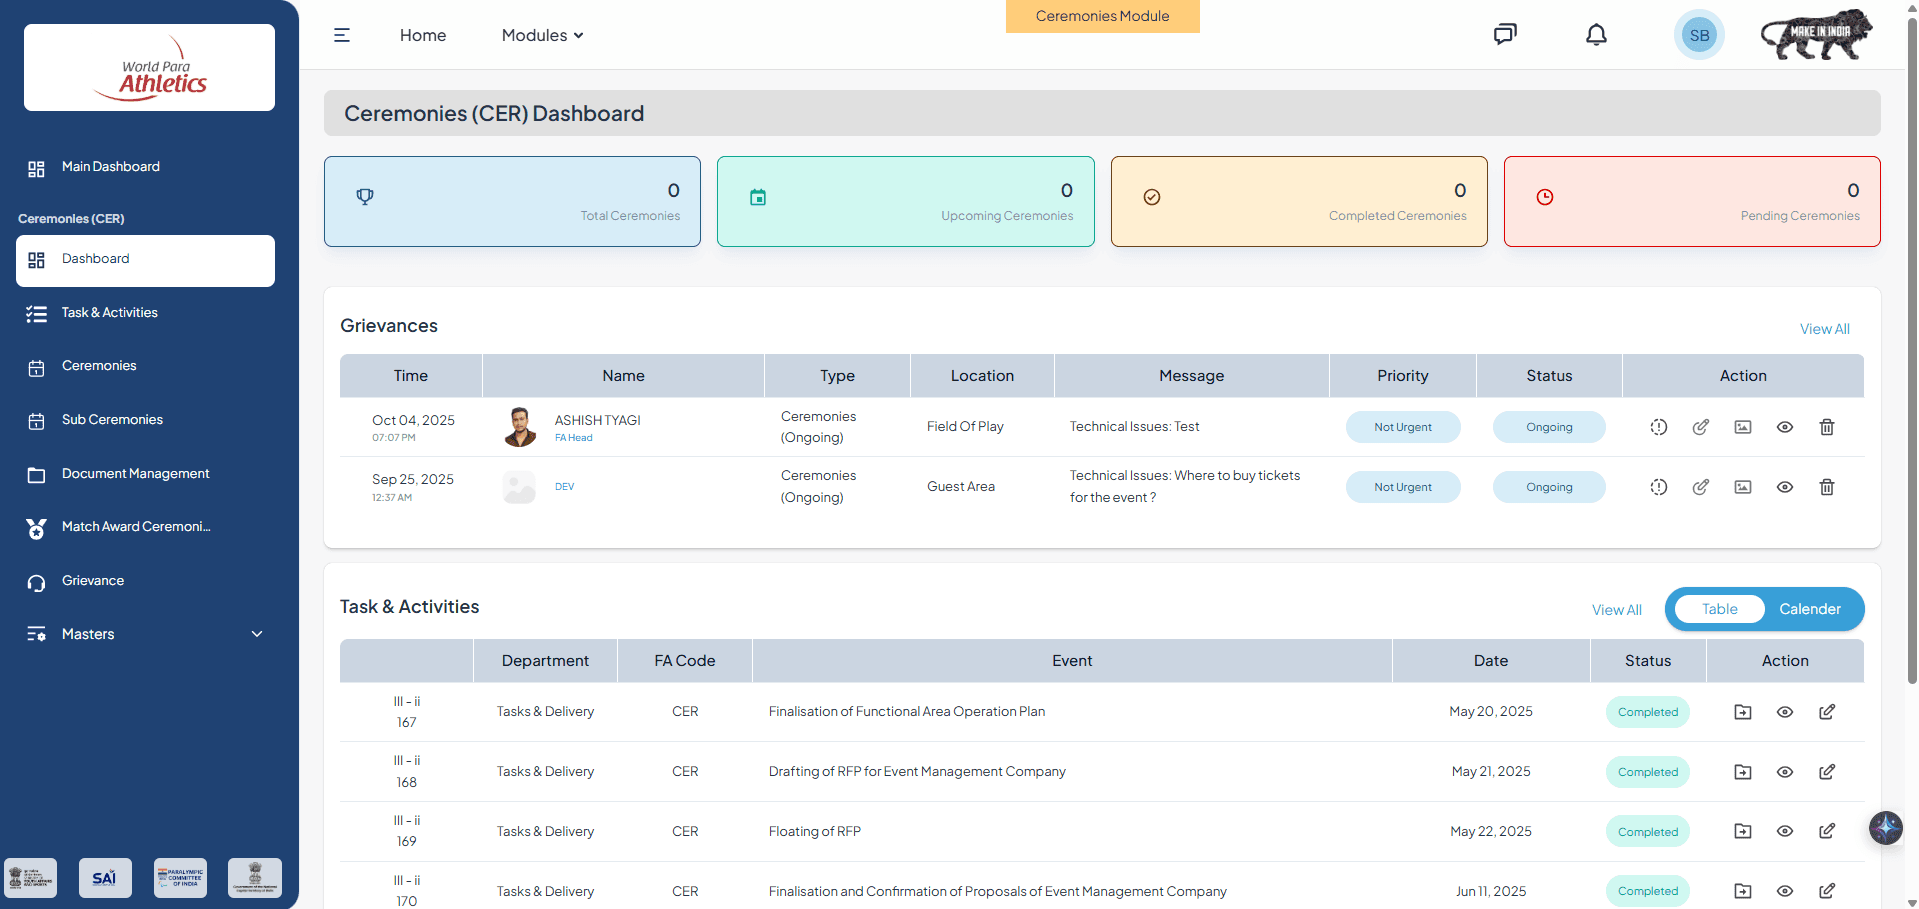Delete Ashish Tyagi's grievance with trash icon

coord(1826,427)
